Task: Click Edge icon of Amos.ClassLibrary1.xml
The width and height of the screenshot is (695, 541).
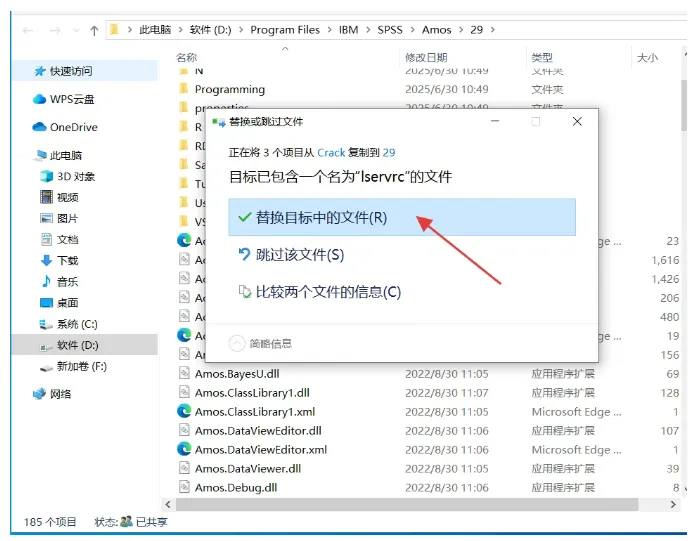Action: tap(184, 412)
